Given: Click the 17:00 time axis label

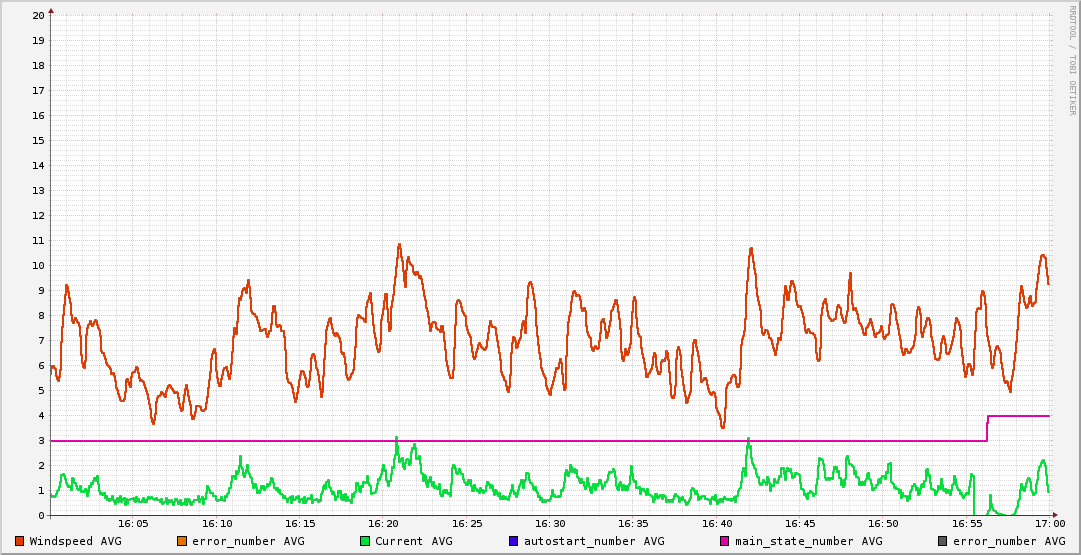Looking at the screenshot, I should pos(1049,524).
